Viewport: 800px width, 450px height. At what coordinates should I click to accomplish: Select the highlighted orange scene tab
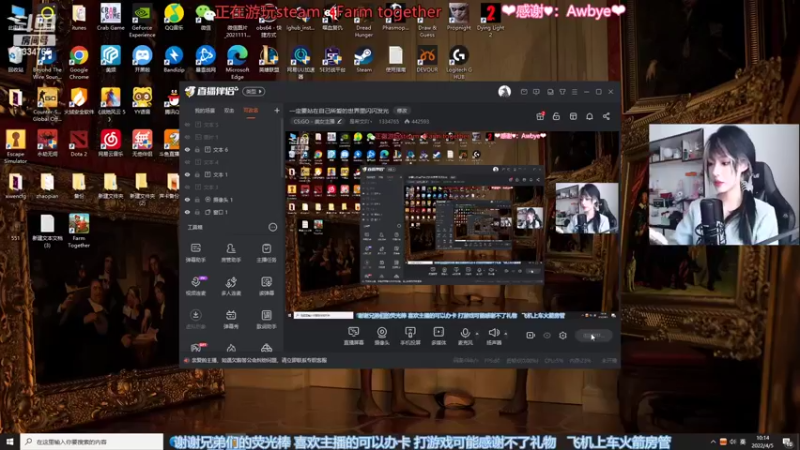coord(251,110)
